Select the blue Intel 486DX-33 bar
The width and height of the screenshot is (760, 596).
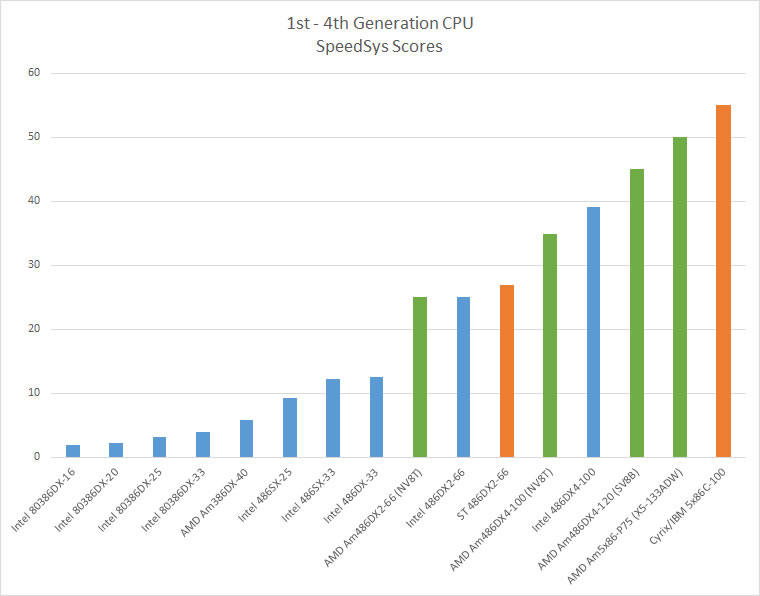[x=376, y=417]
